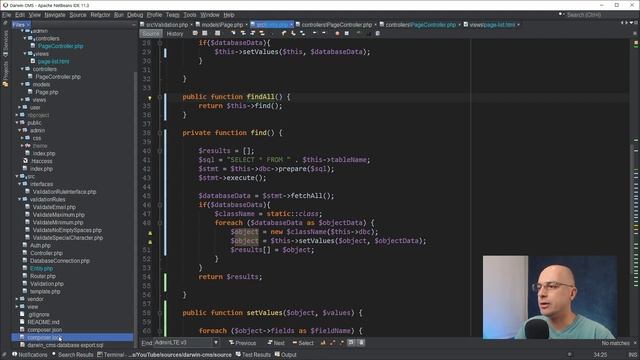This screenshot has height=360, width=640.
Task: Open the Output window
Action: (x=286, y=355)
